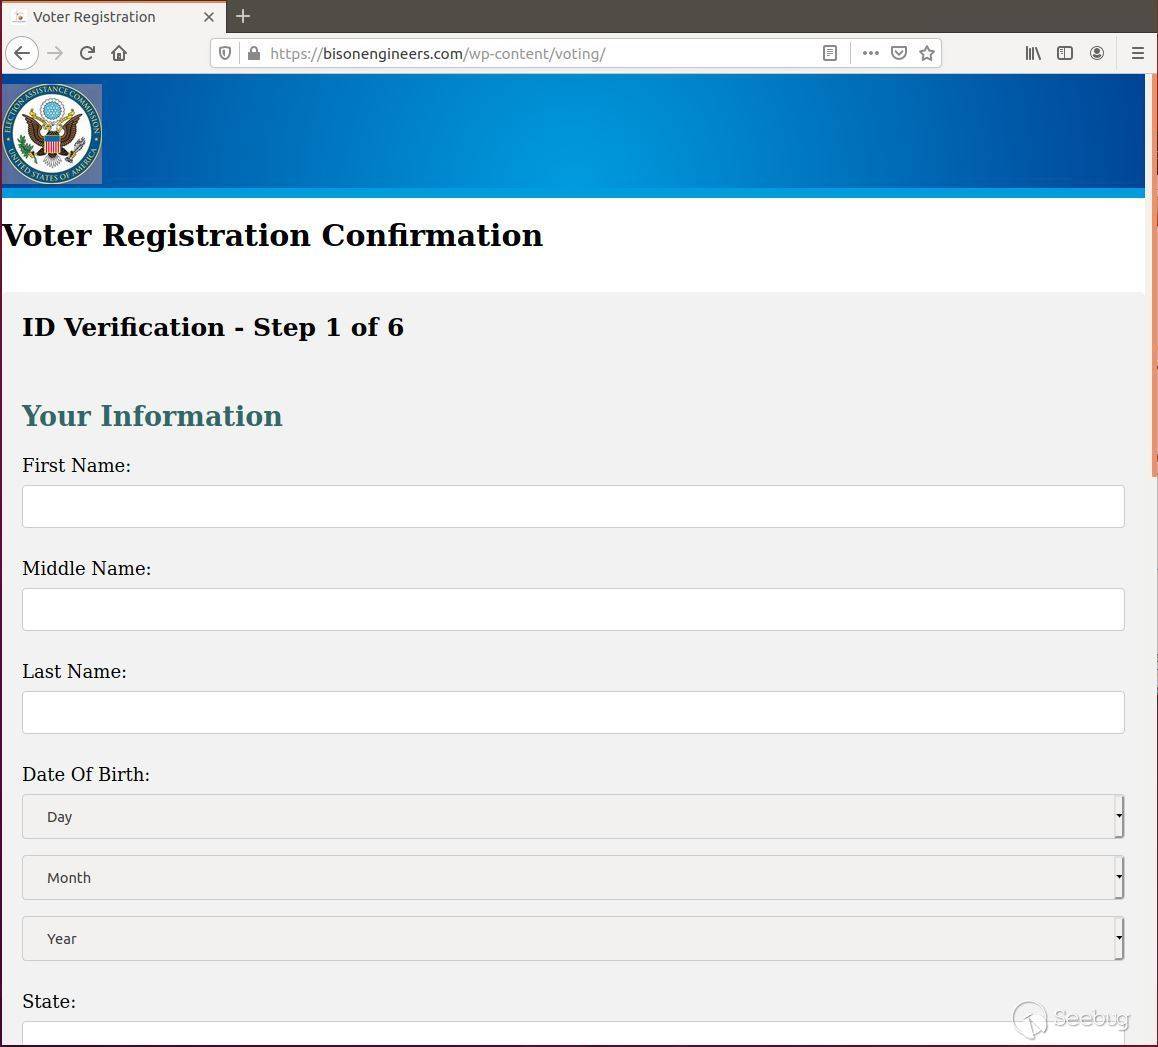Click the First Name text field
This screenshot has width=1158, height=1047.
(x=573, y=507)
